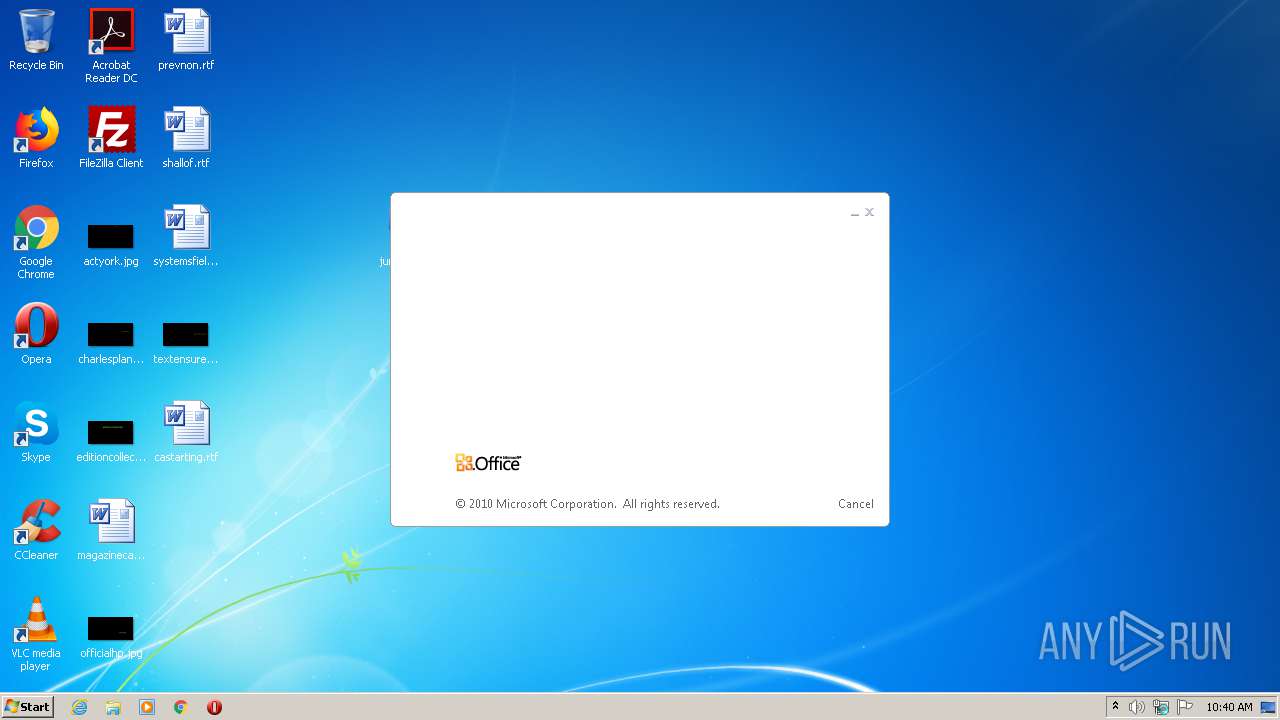Open the Start menu
Image resolution: width=1280 pixels, height=720 pixels.
[x=28, y=707]
